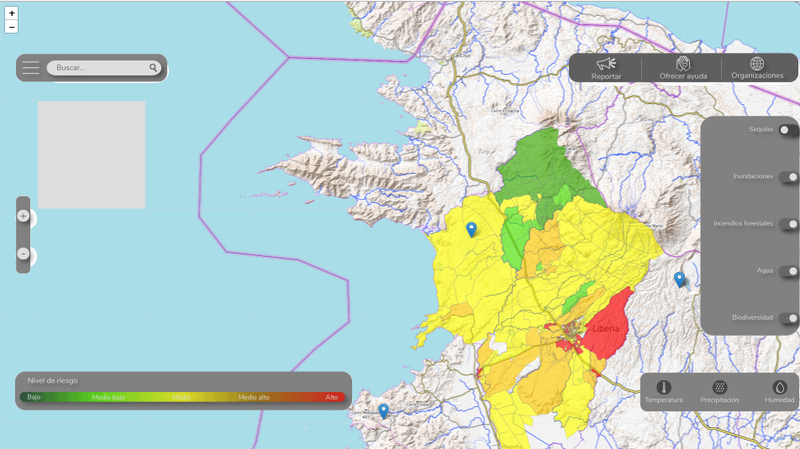Click the blue map pin east of Liberia
This screenshot has width=800, height=449.
[680, 279]
